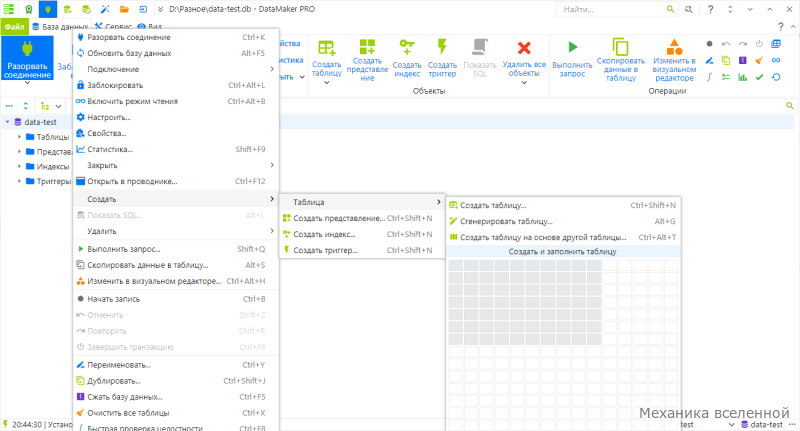This screenshot has width=800, height=431.
Task: Open dropdown chevron under Создать таблицу ribbon button
Action: pyautogui.click(x=327, y=82)
